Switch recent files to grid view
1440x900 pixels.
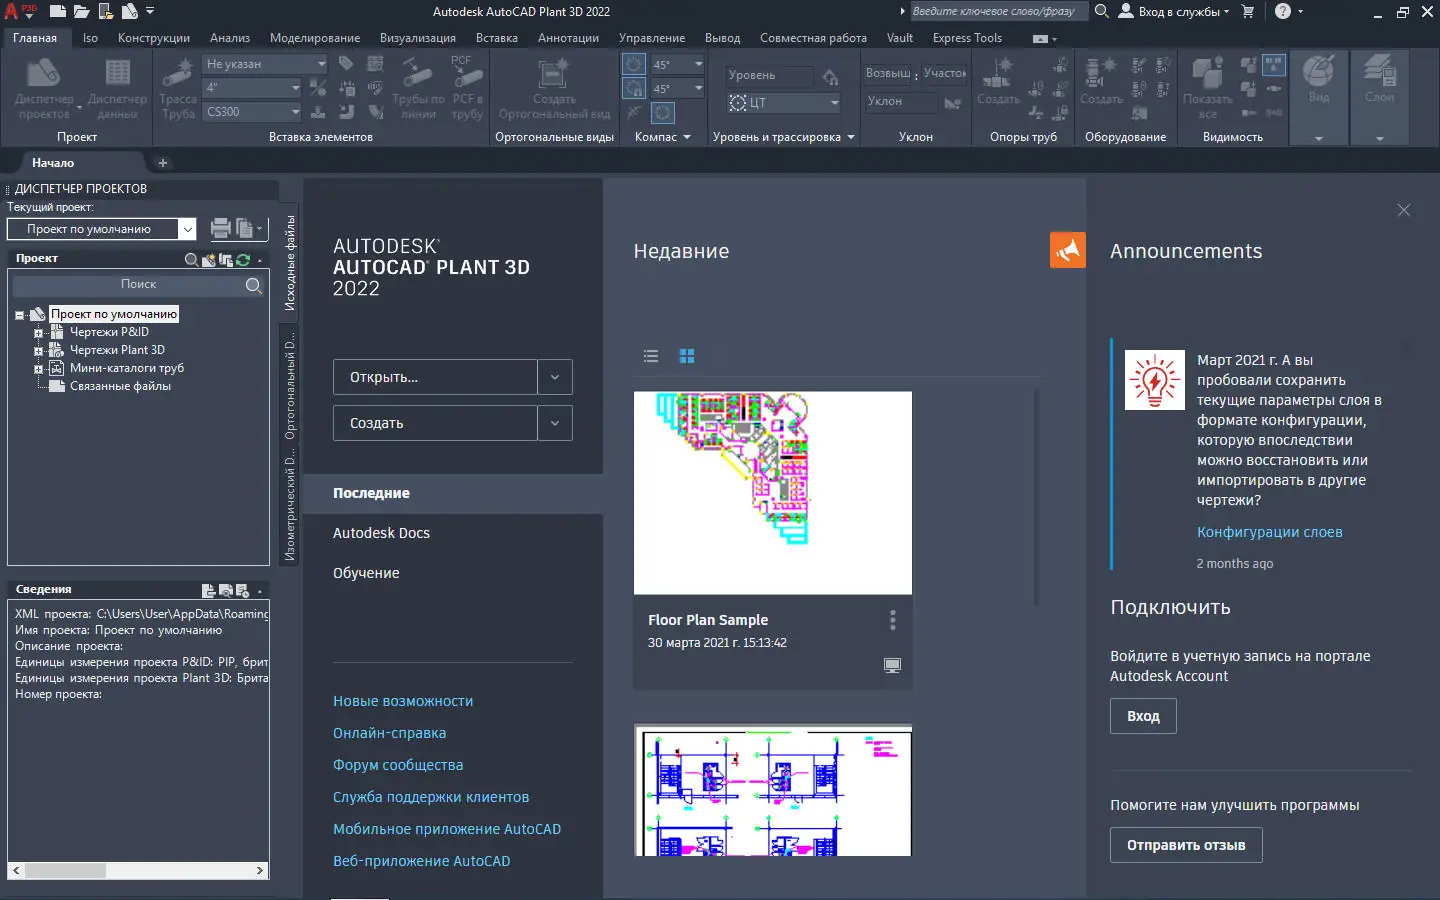click(687, 356)
